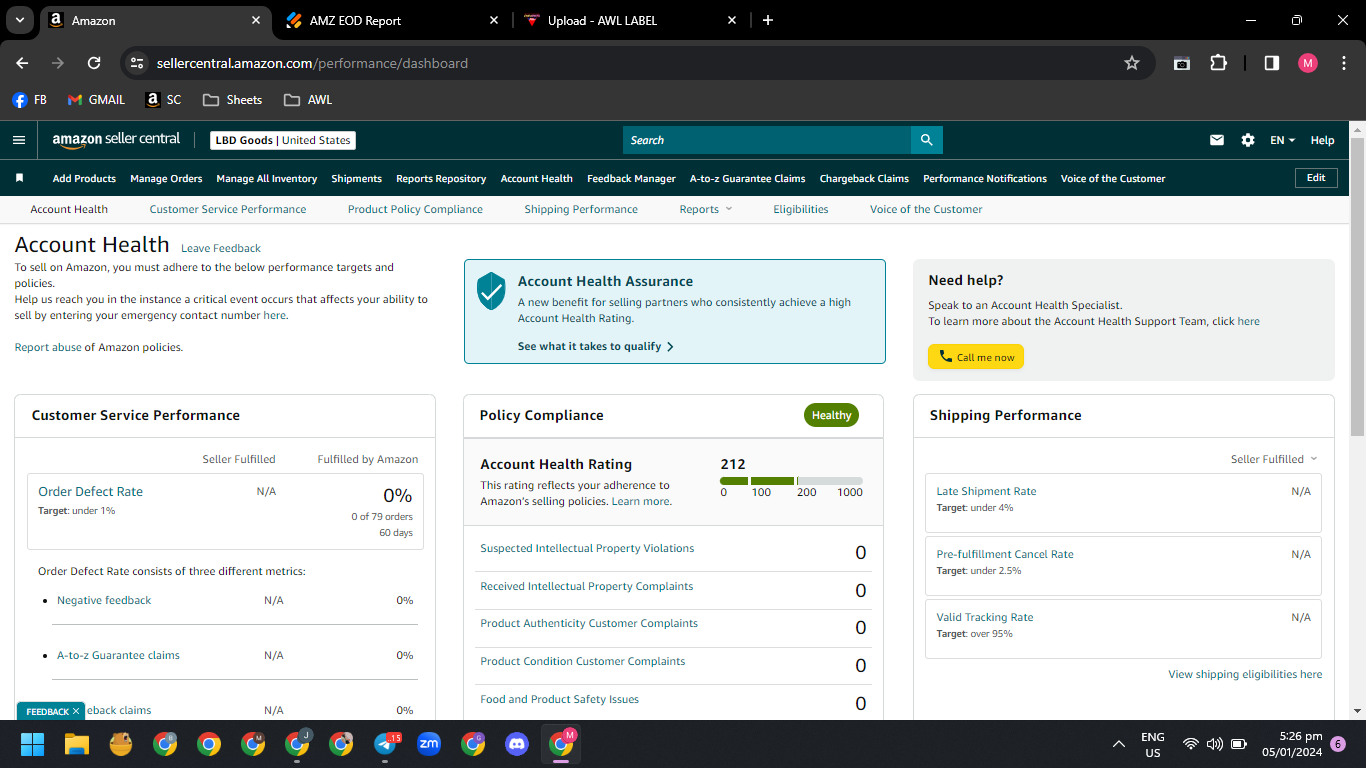Open the Eligibilities tab

pyautogui.click(x=801, y=209)
